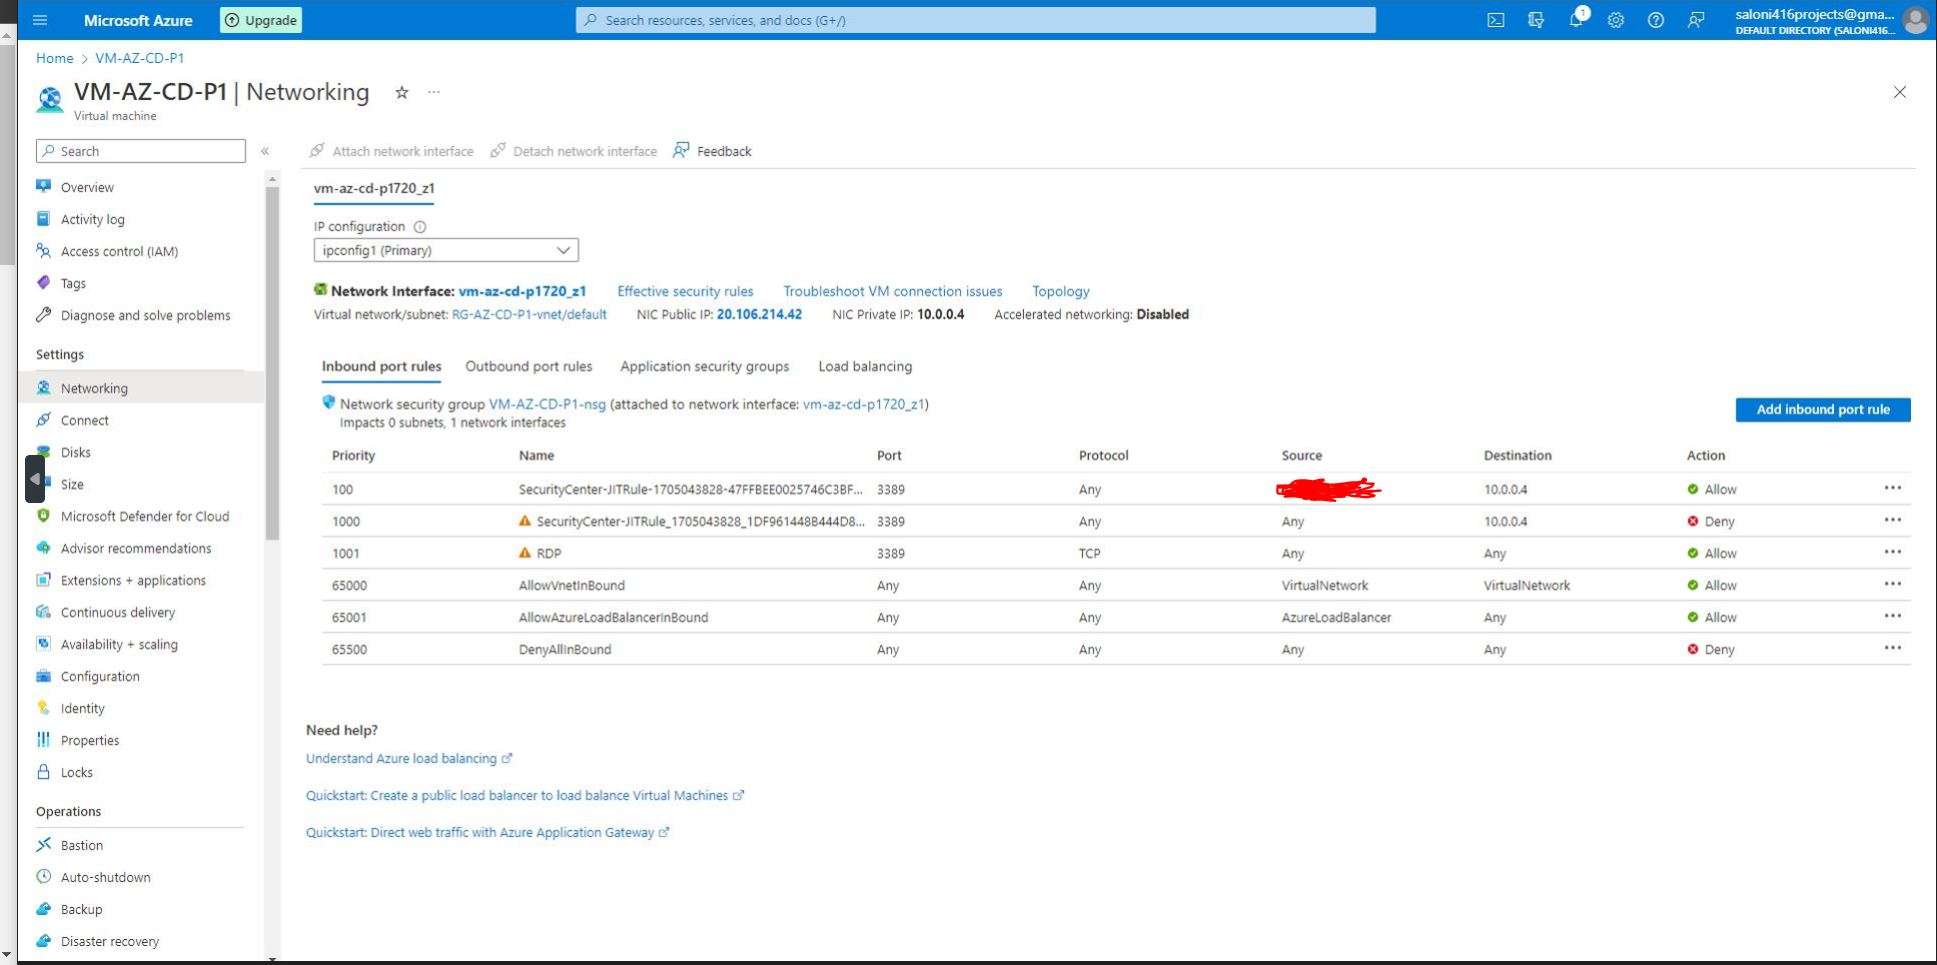Open the help and support question mark icon
This screenshot has width=1937, height=965.
click(1656, 20)
